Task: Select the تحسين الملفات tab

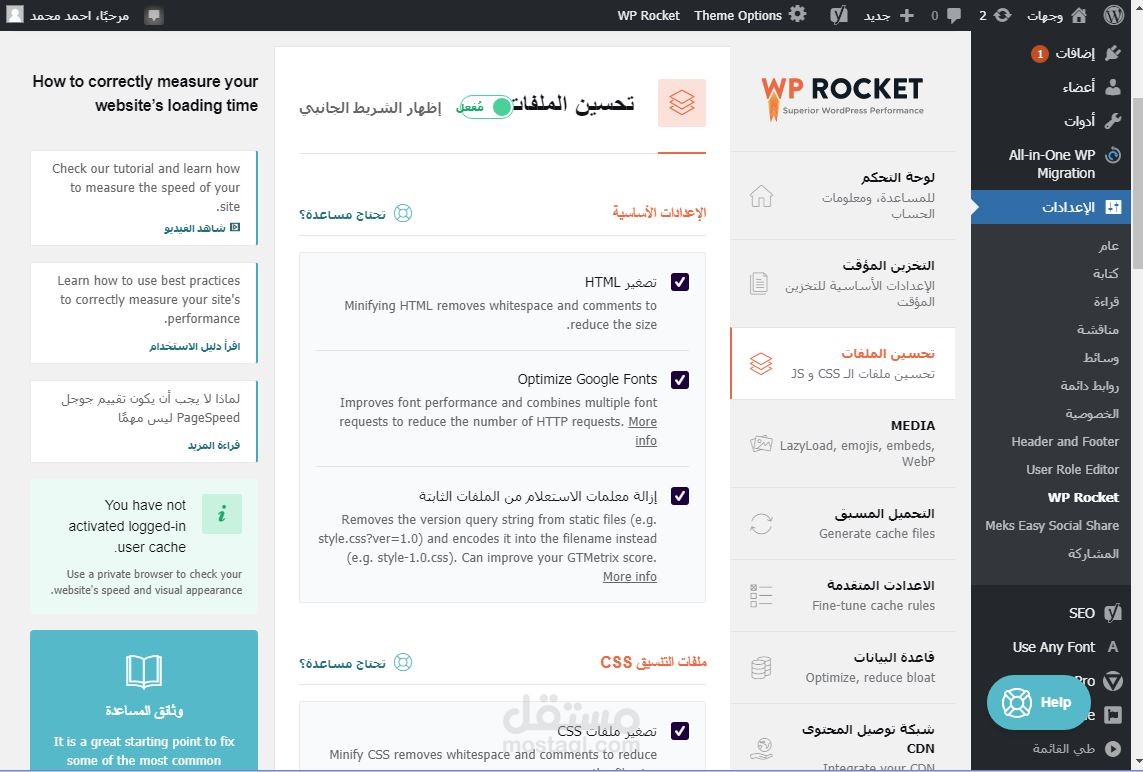Action: pos(843,363)
